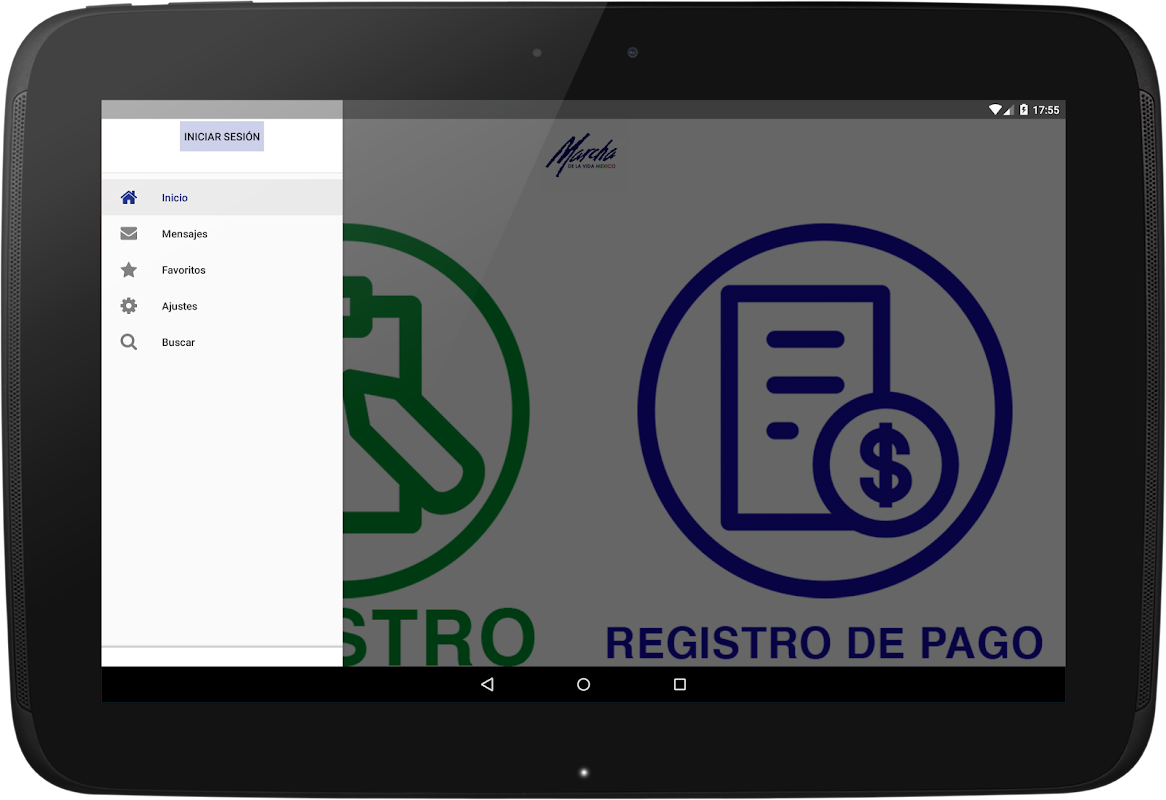Open the Ajustes menu item

click(x=222, y=306)
